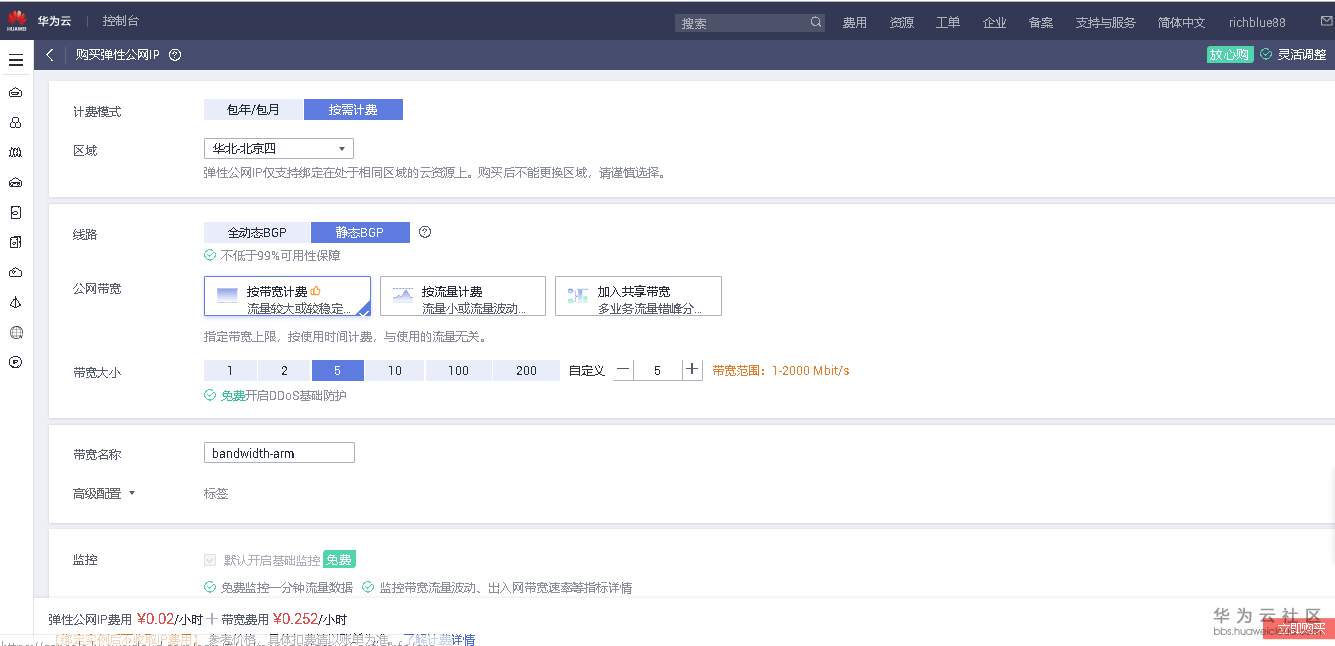Select 加入共享带宽 card
This screenshot has height=646, width=1335.
(x=638, y=296)
